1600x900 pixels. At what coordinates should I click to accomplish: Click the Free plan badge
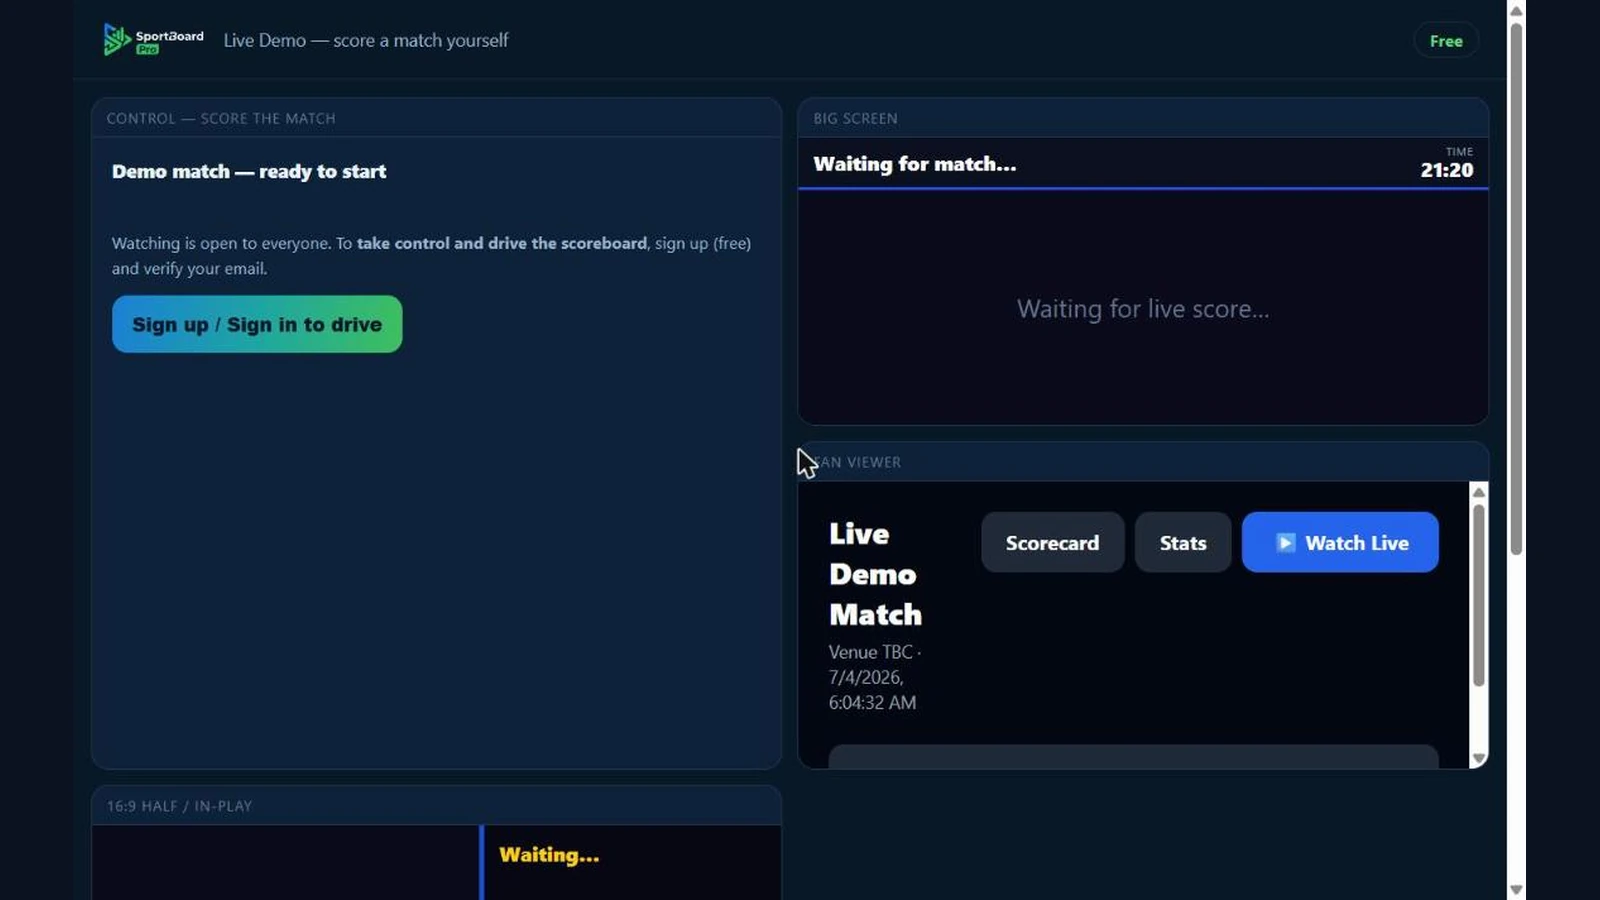(1446, 41)
